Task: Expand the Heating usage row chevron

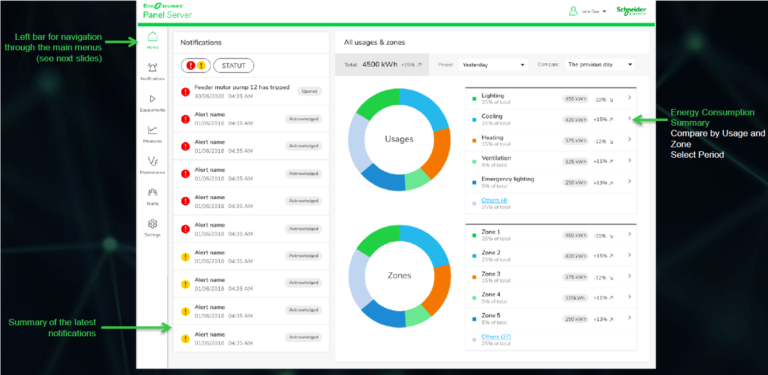Action: coord(629,140)
